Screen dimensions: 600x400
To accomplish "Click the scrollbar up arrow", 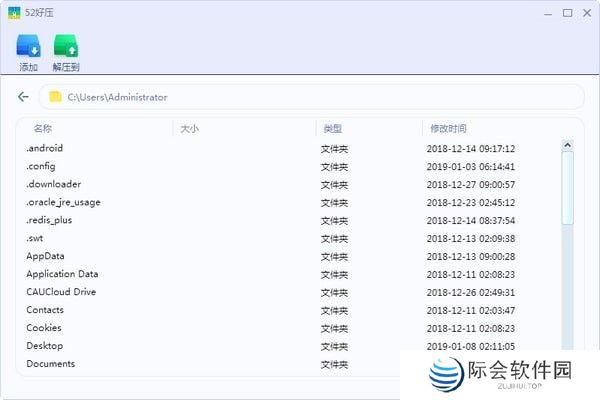I will [x=568, y=145].
